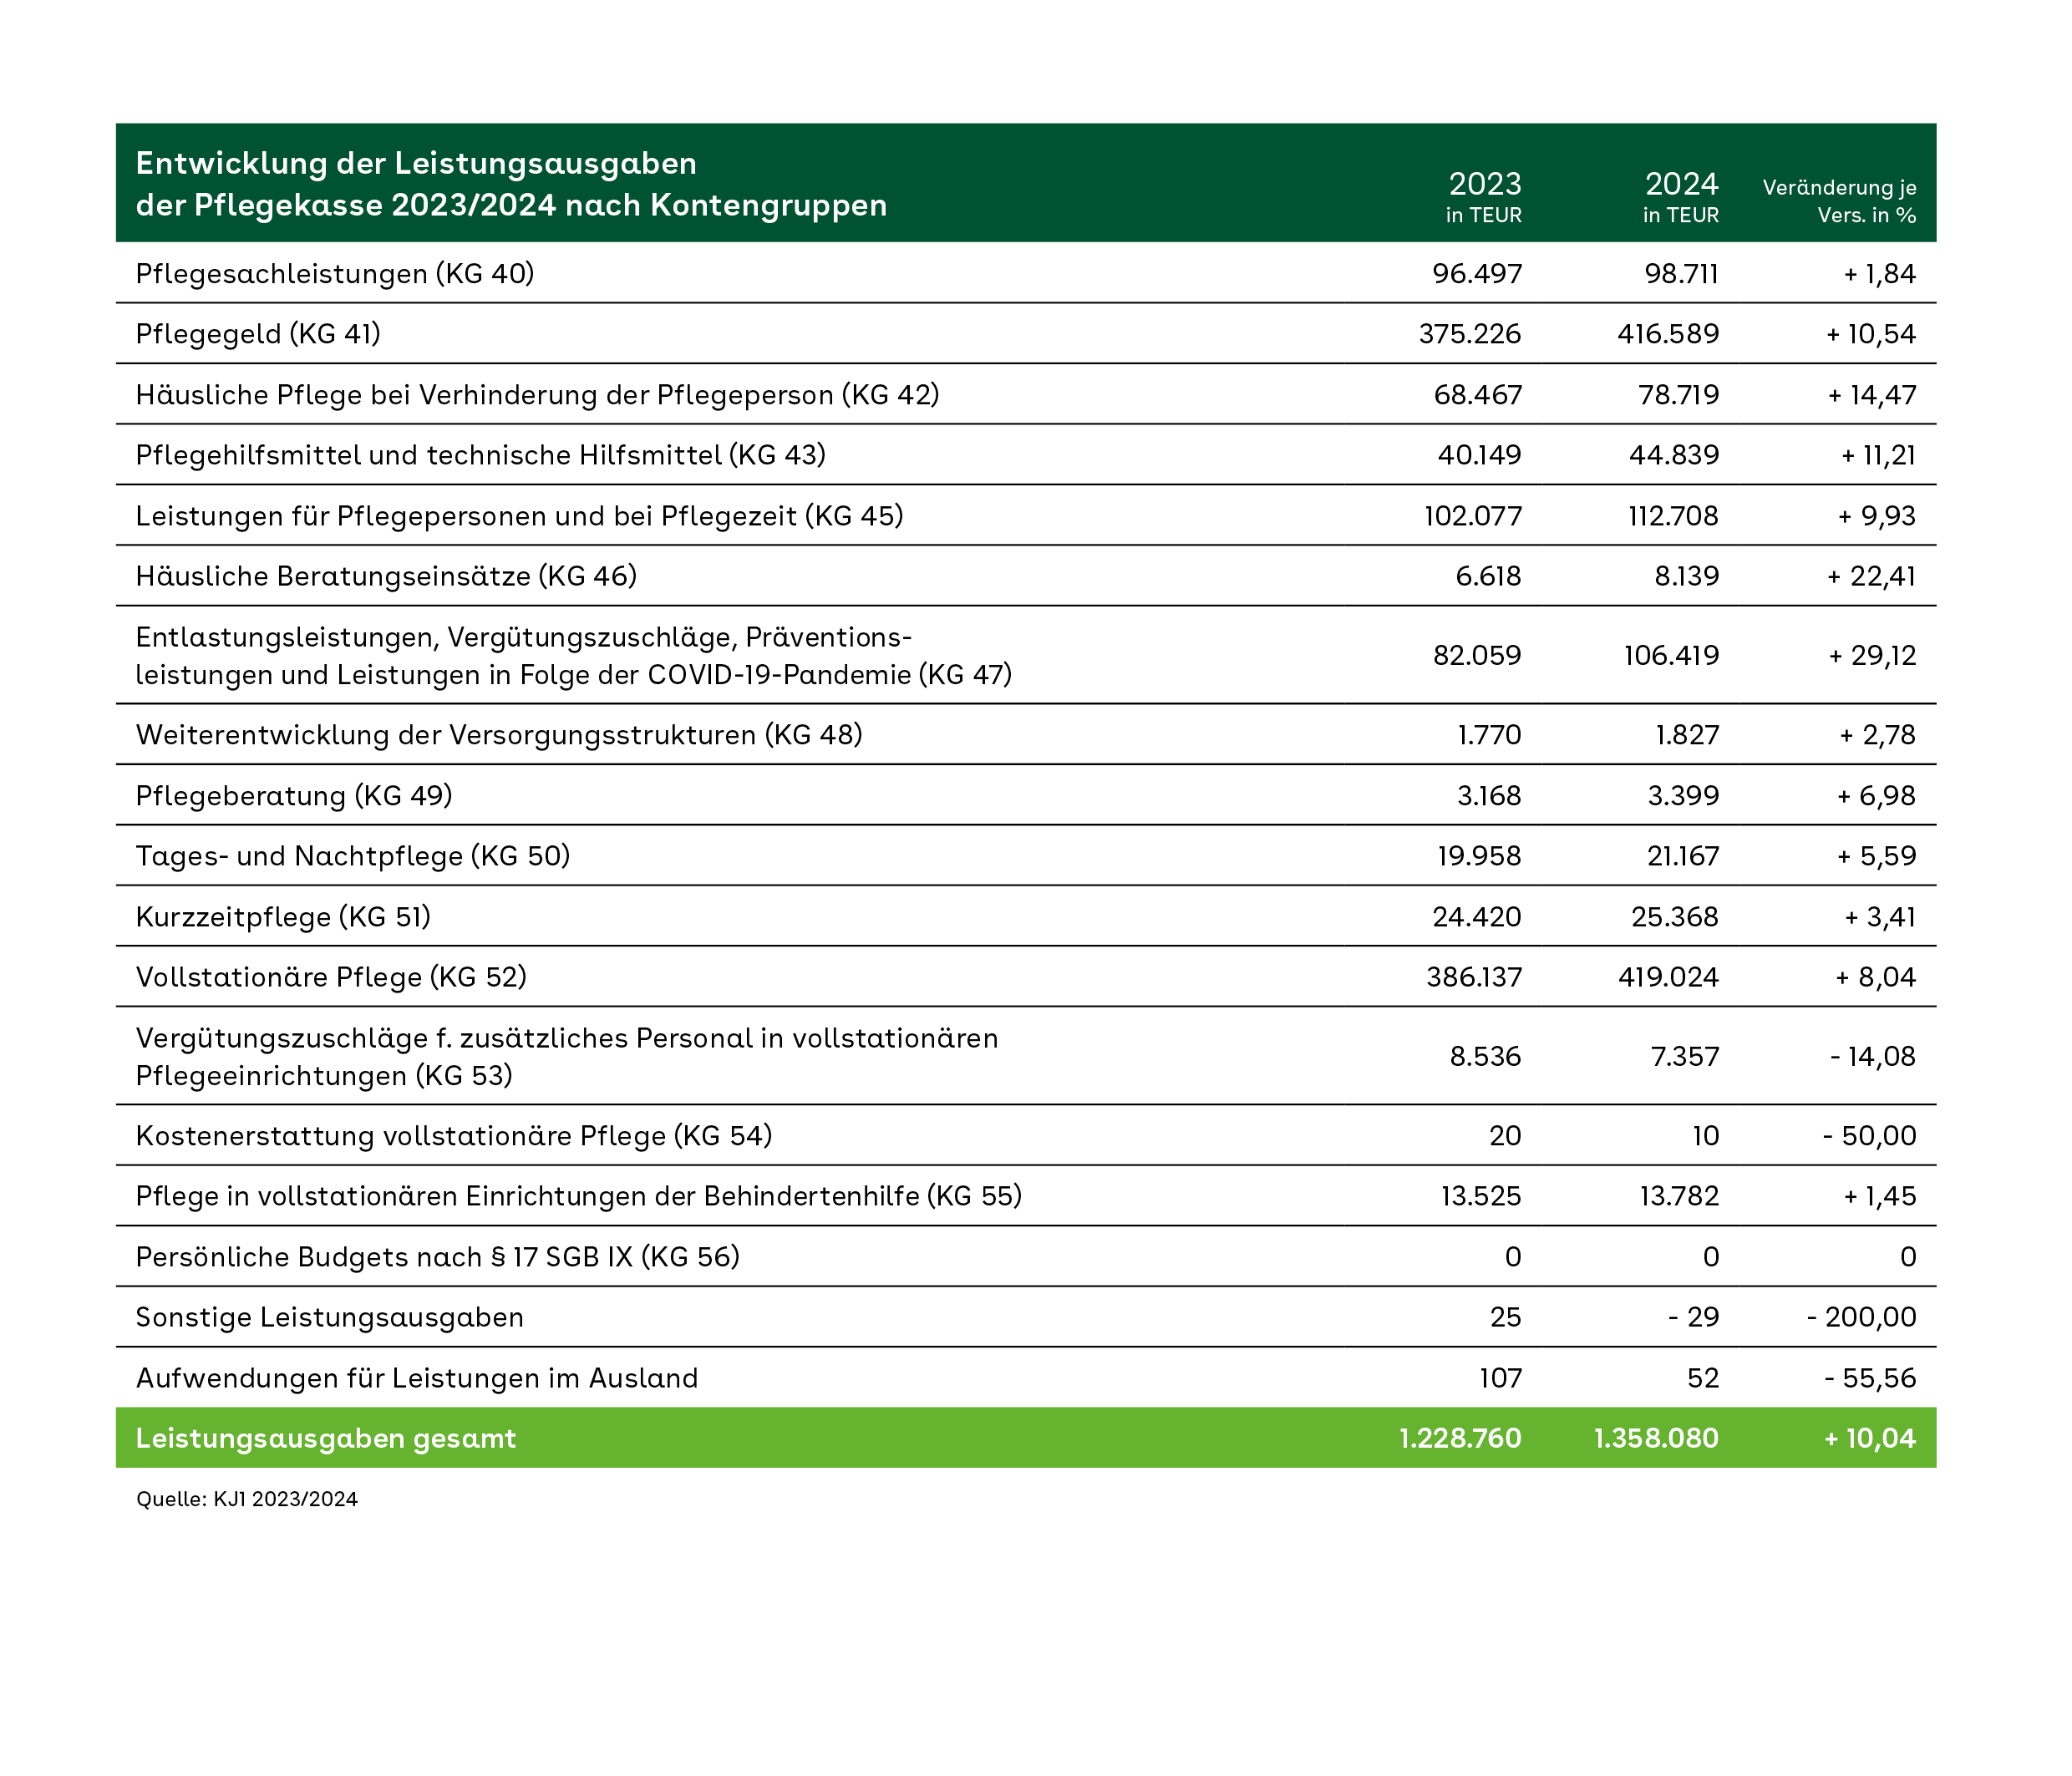Viewport: 2072px width, 1776px height.
Task: Select 'Kostenerstattung vollstationäre Pflege (KG 54)'
Action: pyautogui.click(x=454, y=1136)
